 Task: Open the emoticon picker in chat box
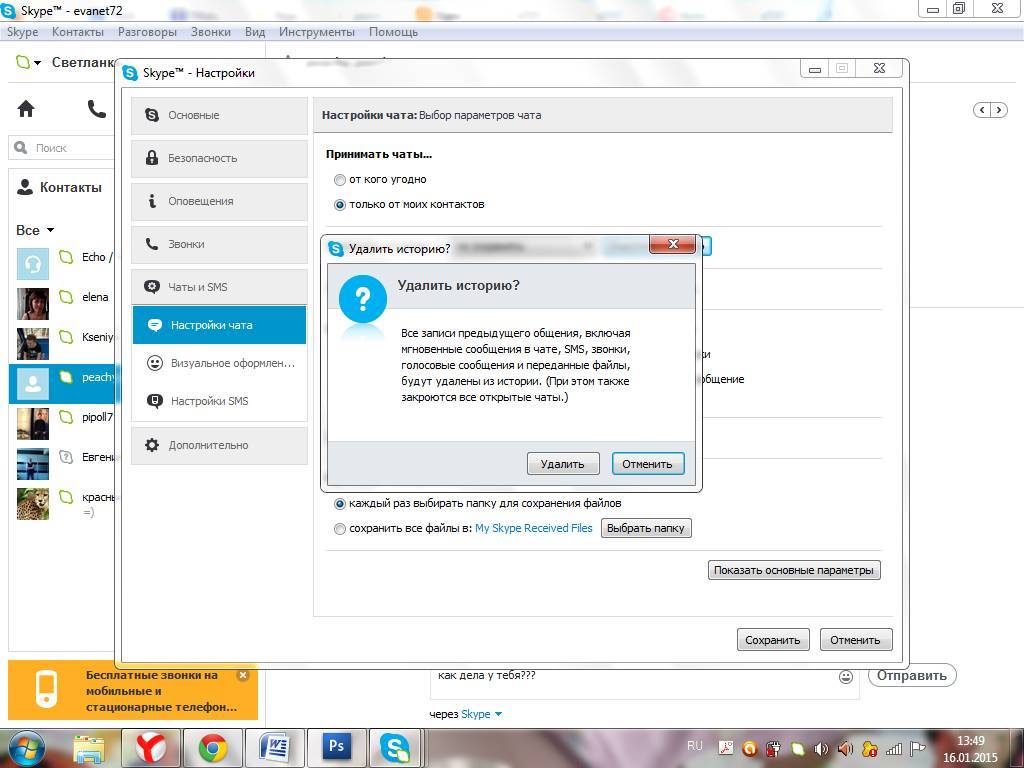pos(846,677)
